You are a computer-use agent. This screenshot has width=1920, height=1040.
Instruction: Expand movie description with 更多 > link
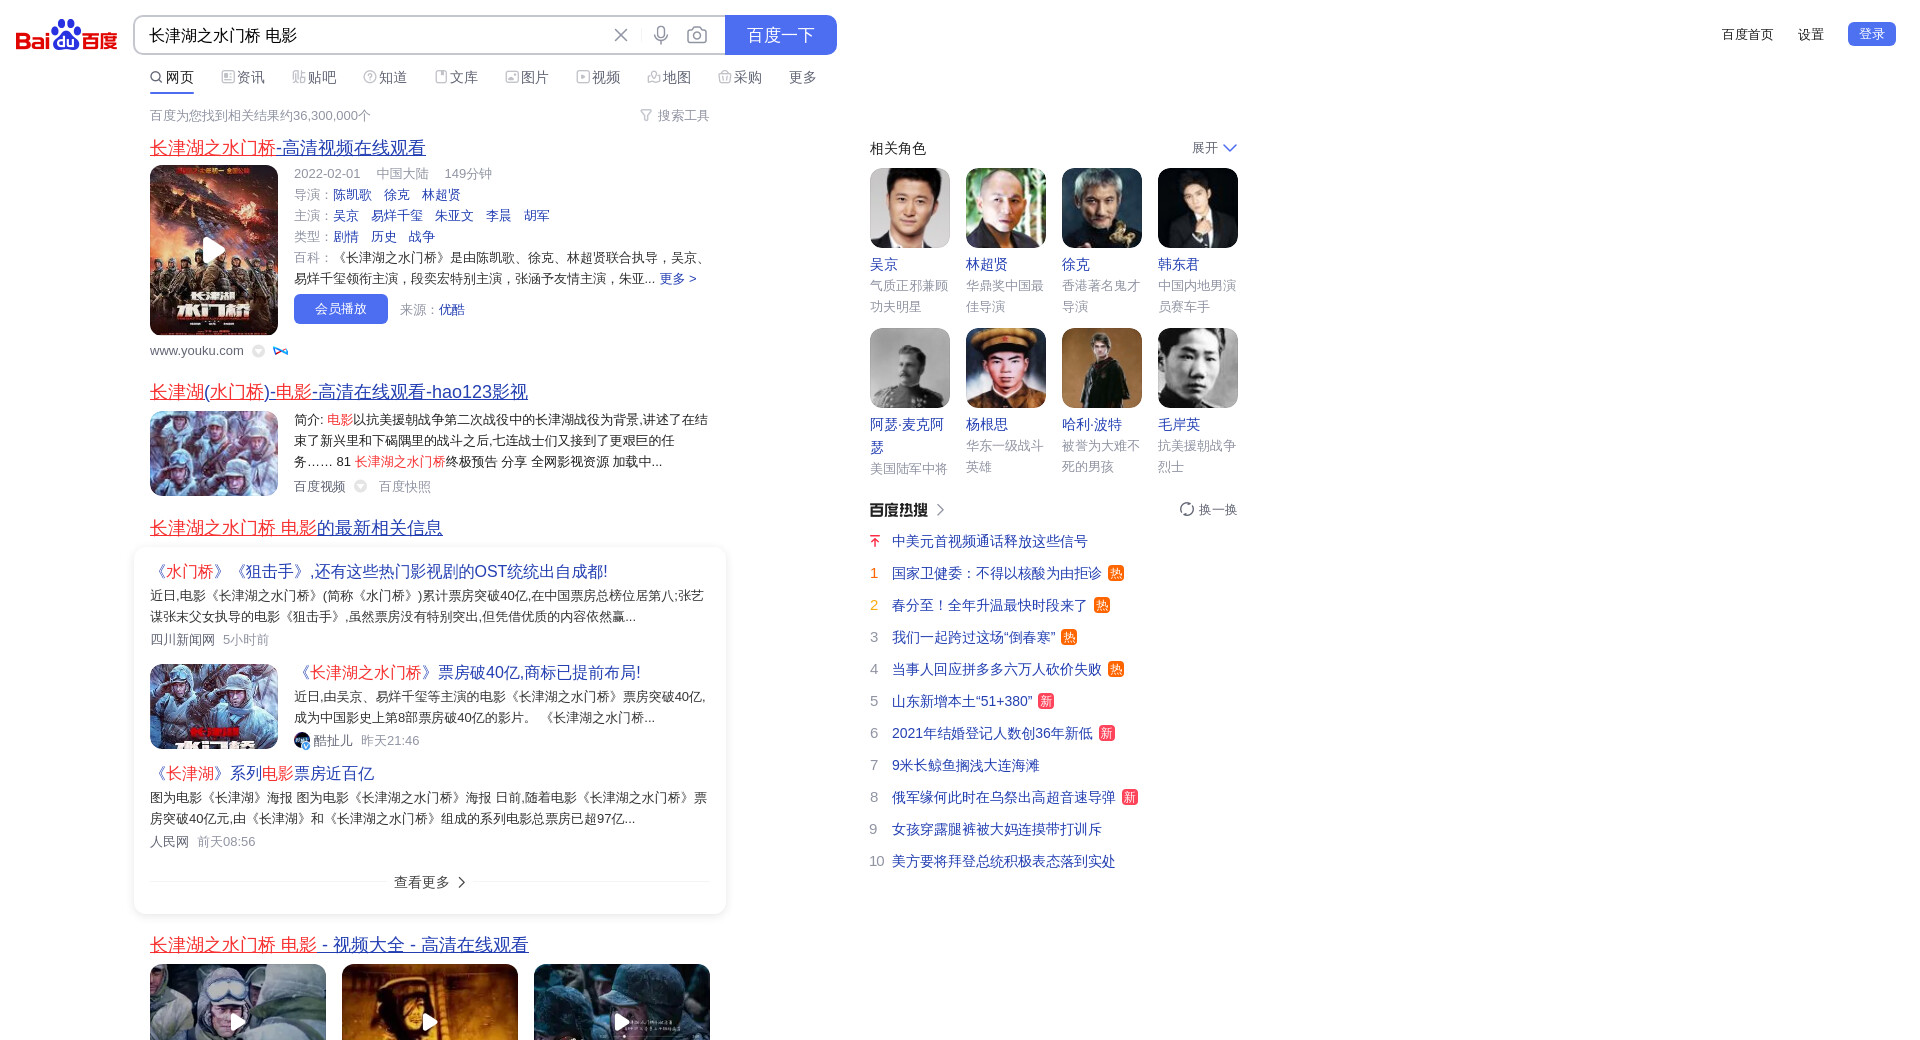(x=678, y=279)
